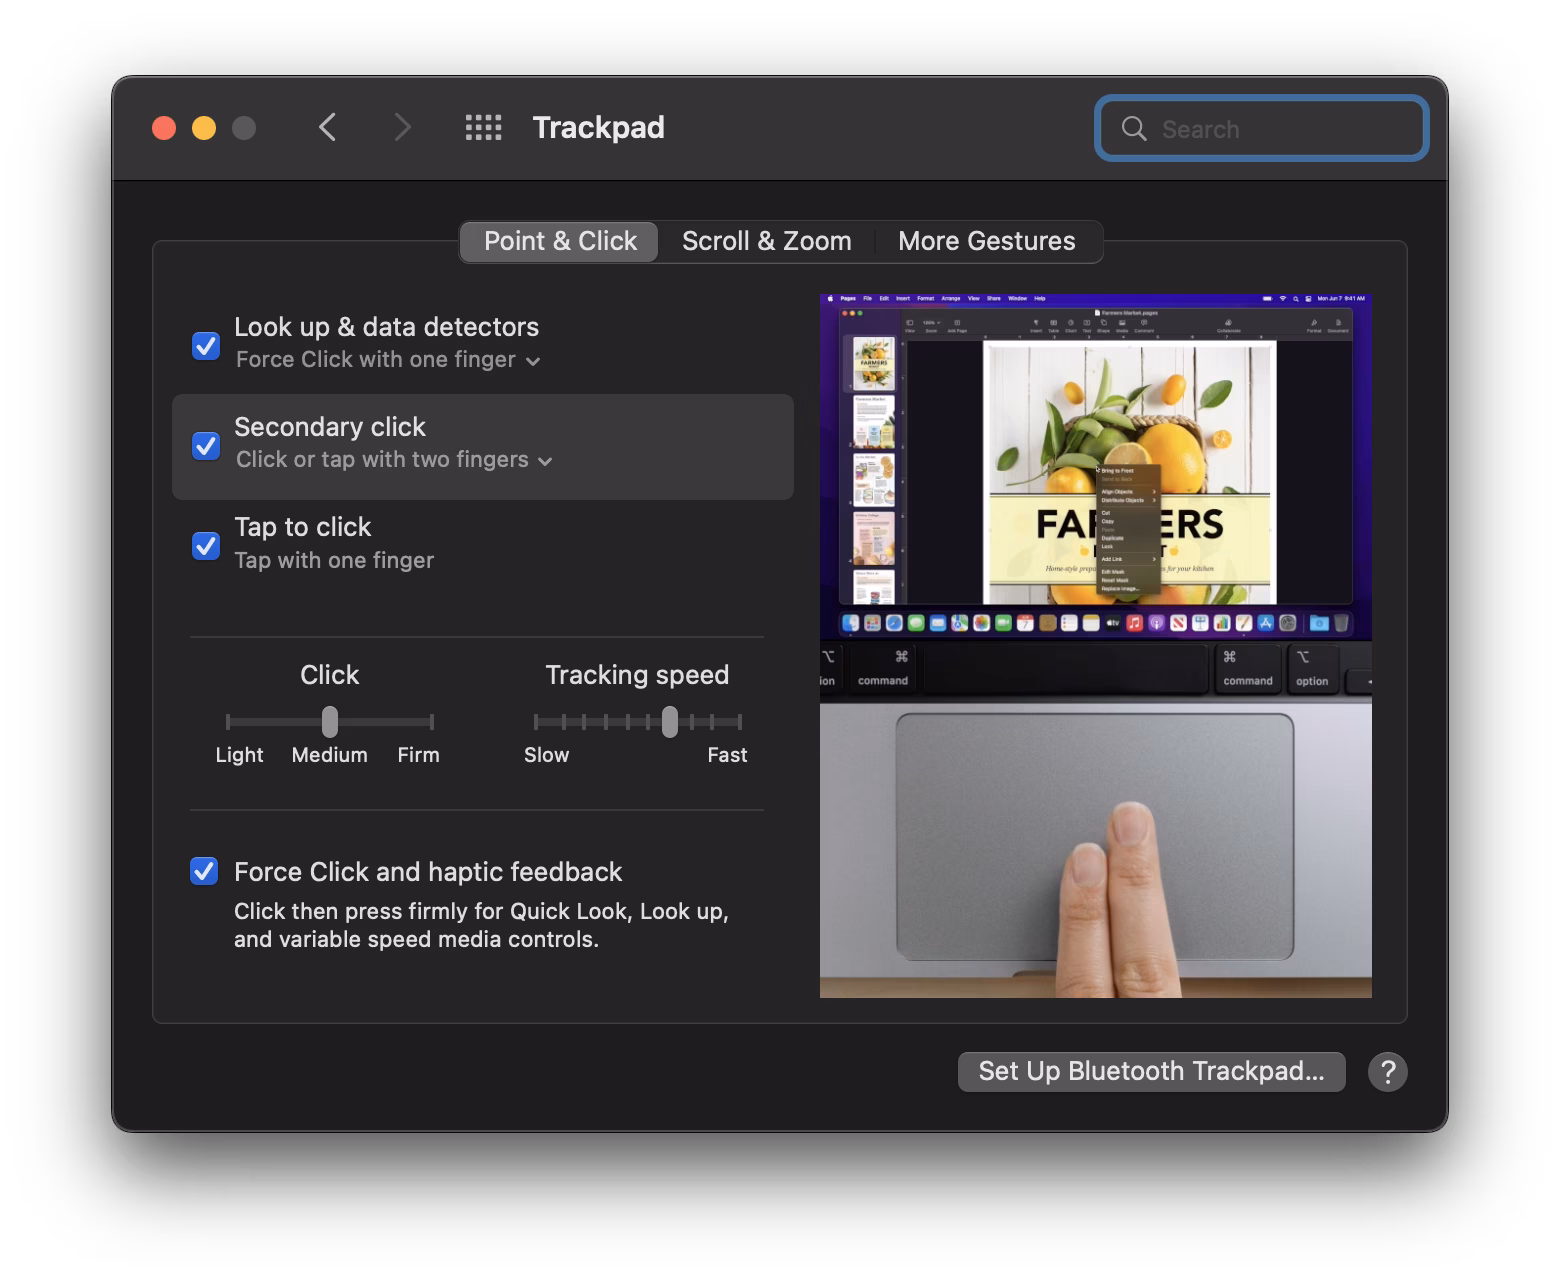Close the Trackpad preferences window
Image resolution: width=1560 pixels, height=1280 pixels.
(164, 128)
